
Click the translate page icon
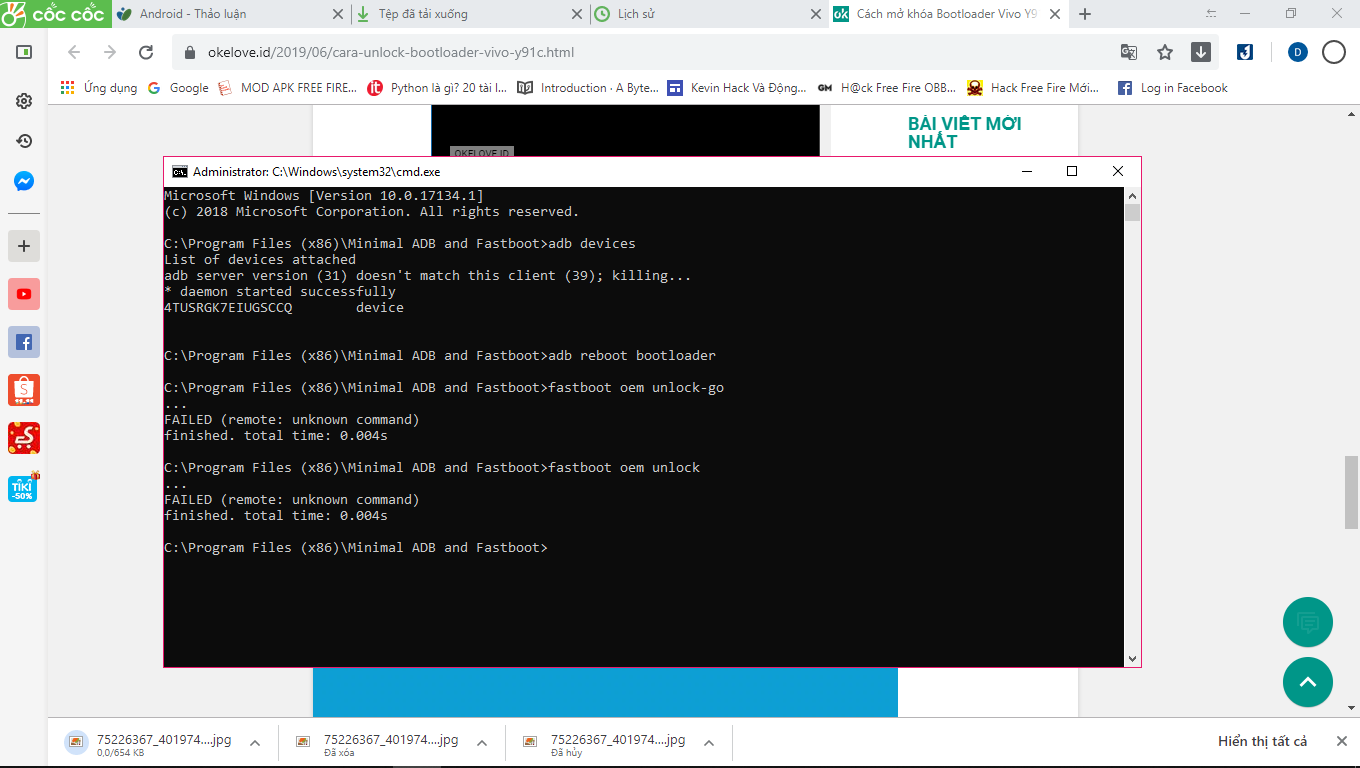click(1129, 52)
